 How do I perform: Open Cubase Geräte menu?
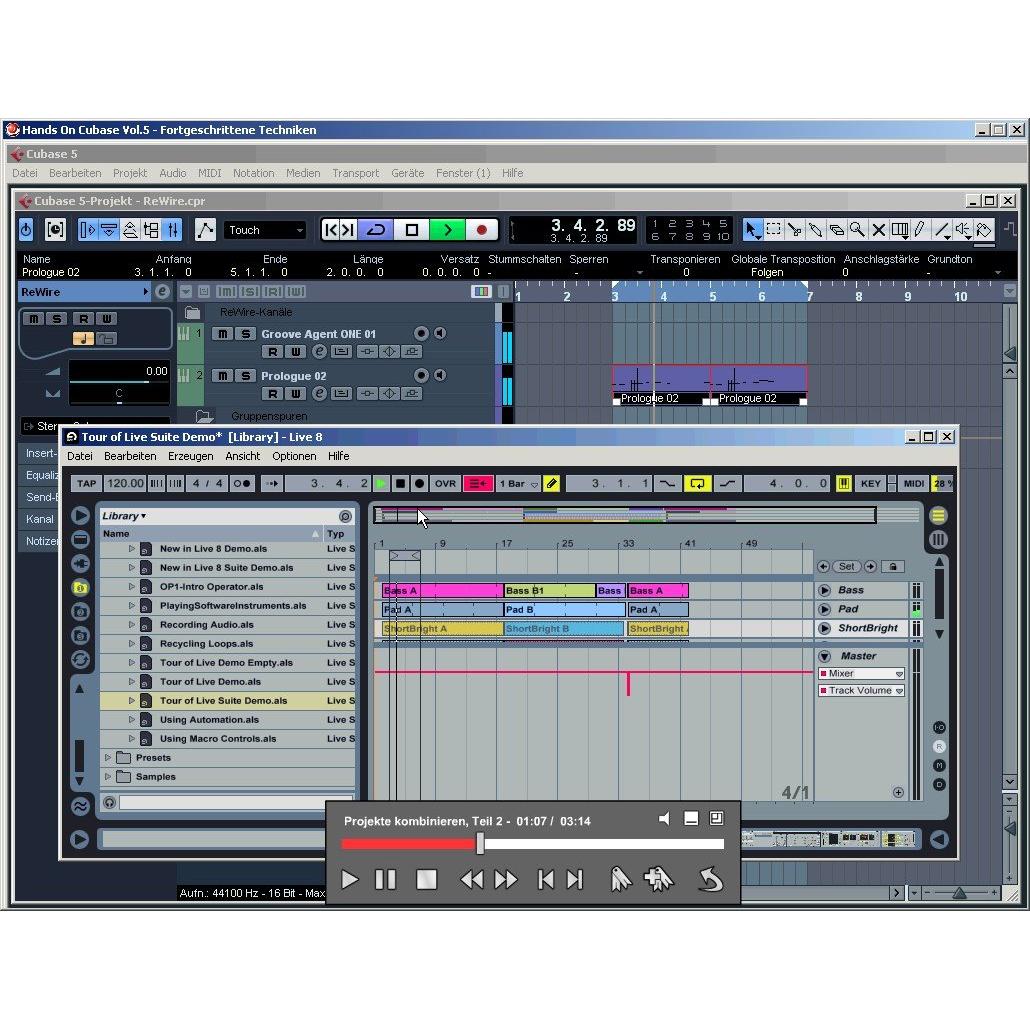(407, 173)
